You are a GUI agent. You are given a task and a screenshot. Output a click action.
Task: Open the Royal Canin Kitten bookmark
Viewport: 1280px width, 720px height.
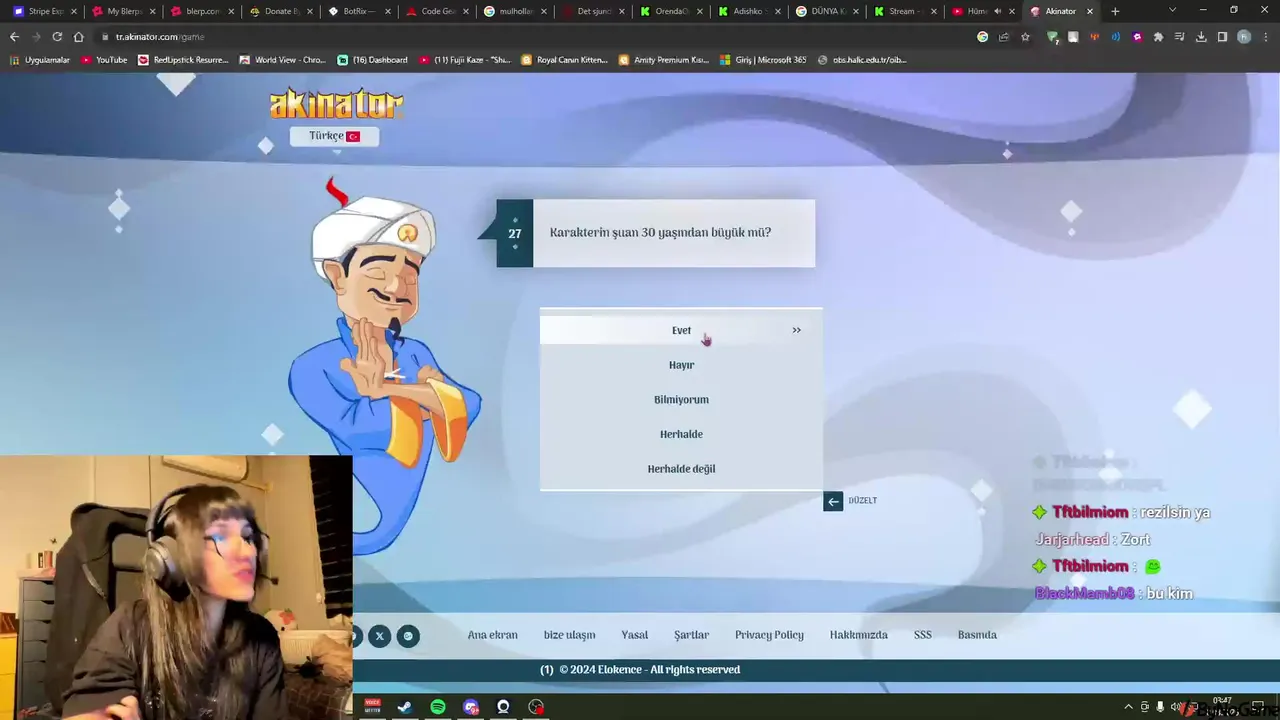click(x=564, y=60)
